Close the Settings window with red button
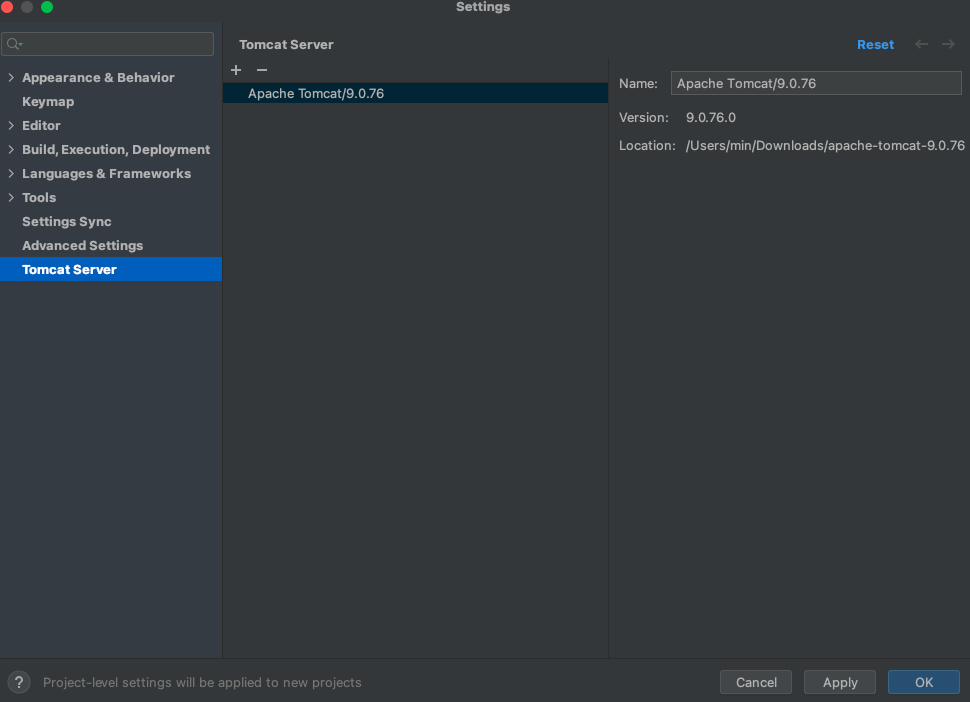970x702 pixels. pos(7,7)
